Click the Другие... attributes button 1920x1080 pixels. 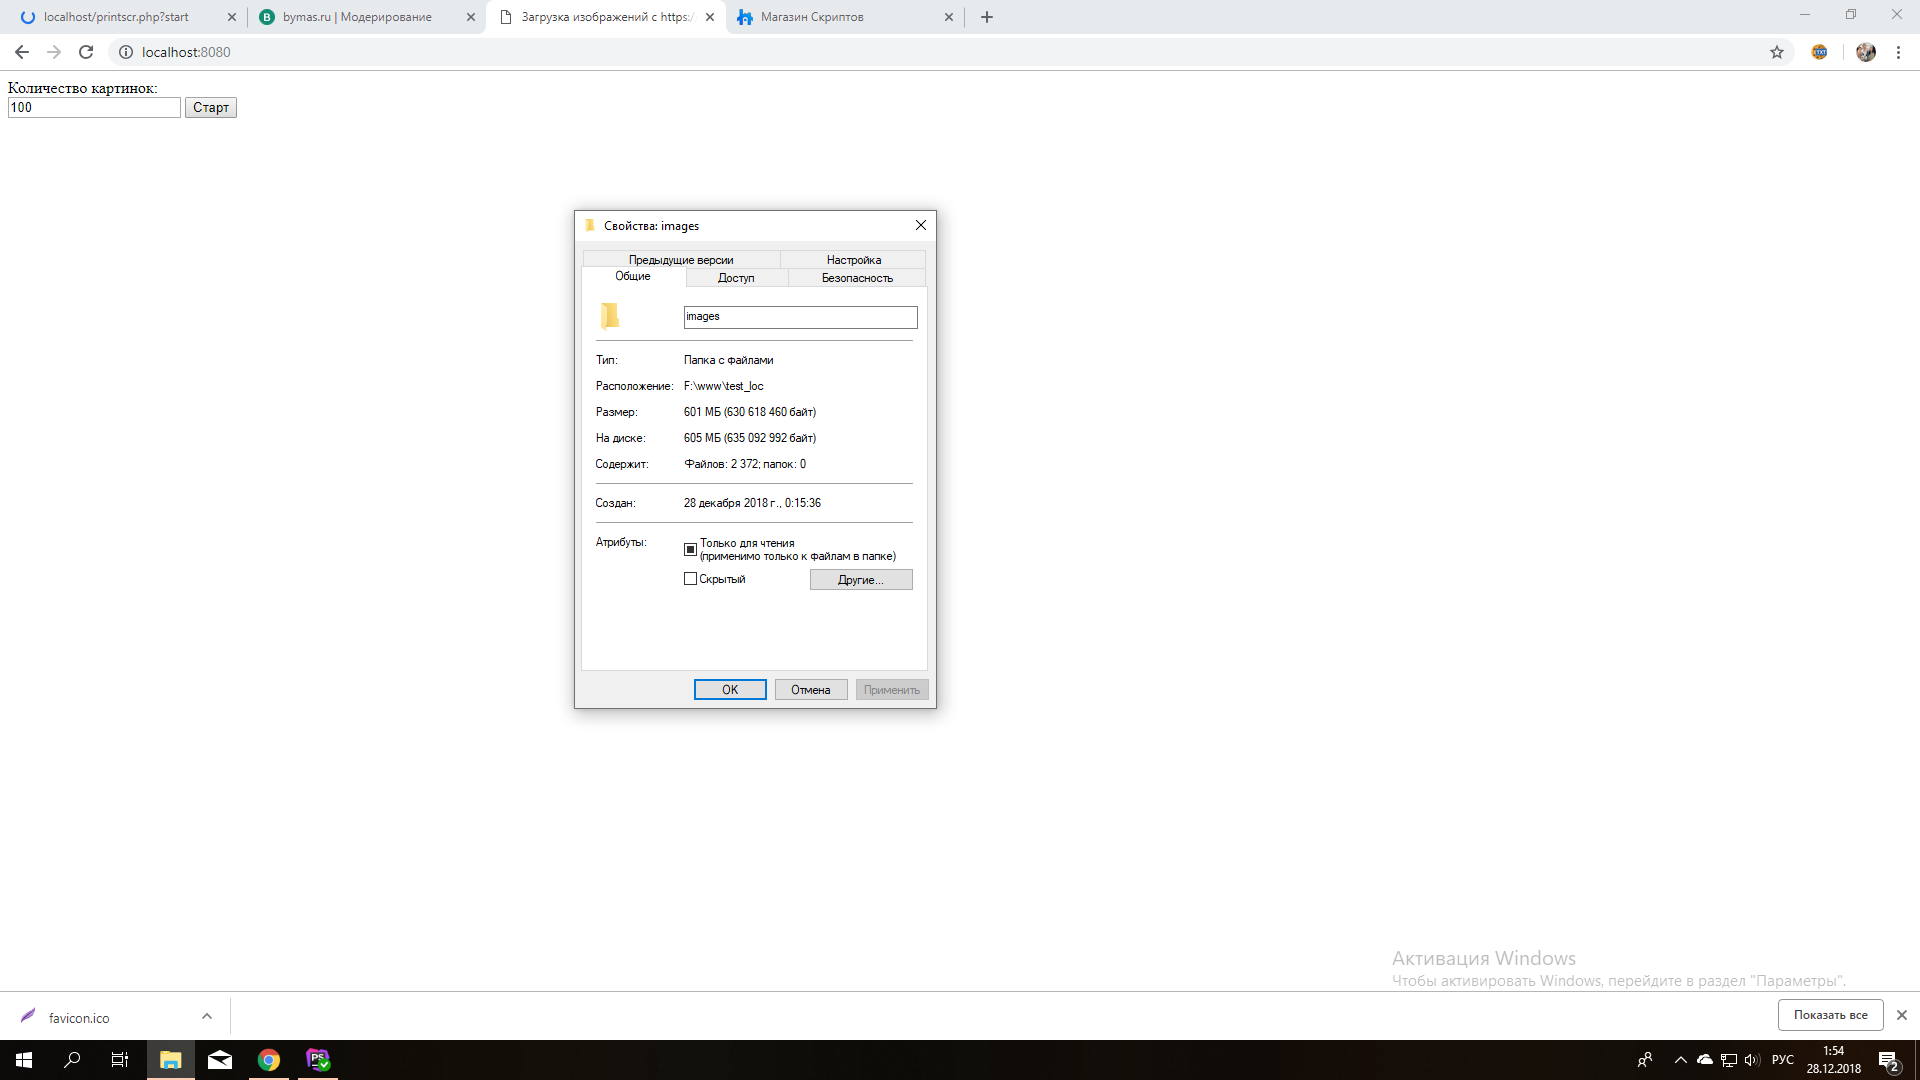point(860,580)
